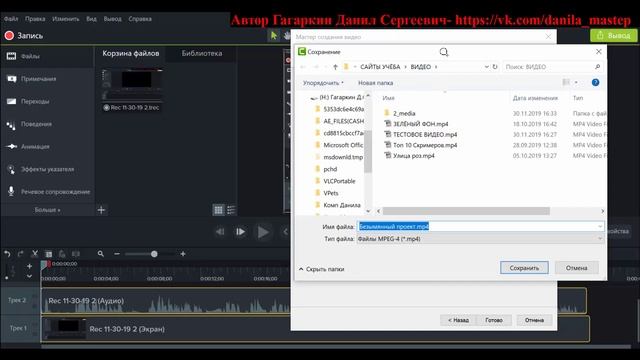The width and height of the screenshot is (640, 360).
Task: Select Rec 11-30-19 2.trec thumbnail in media bin
Action: click(132, 90)
